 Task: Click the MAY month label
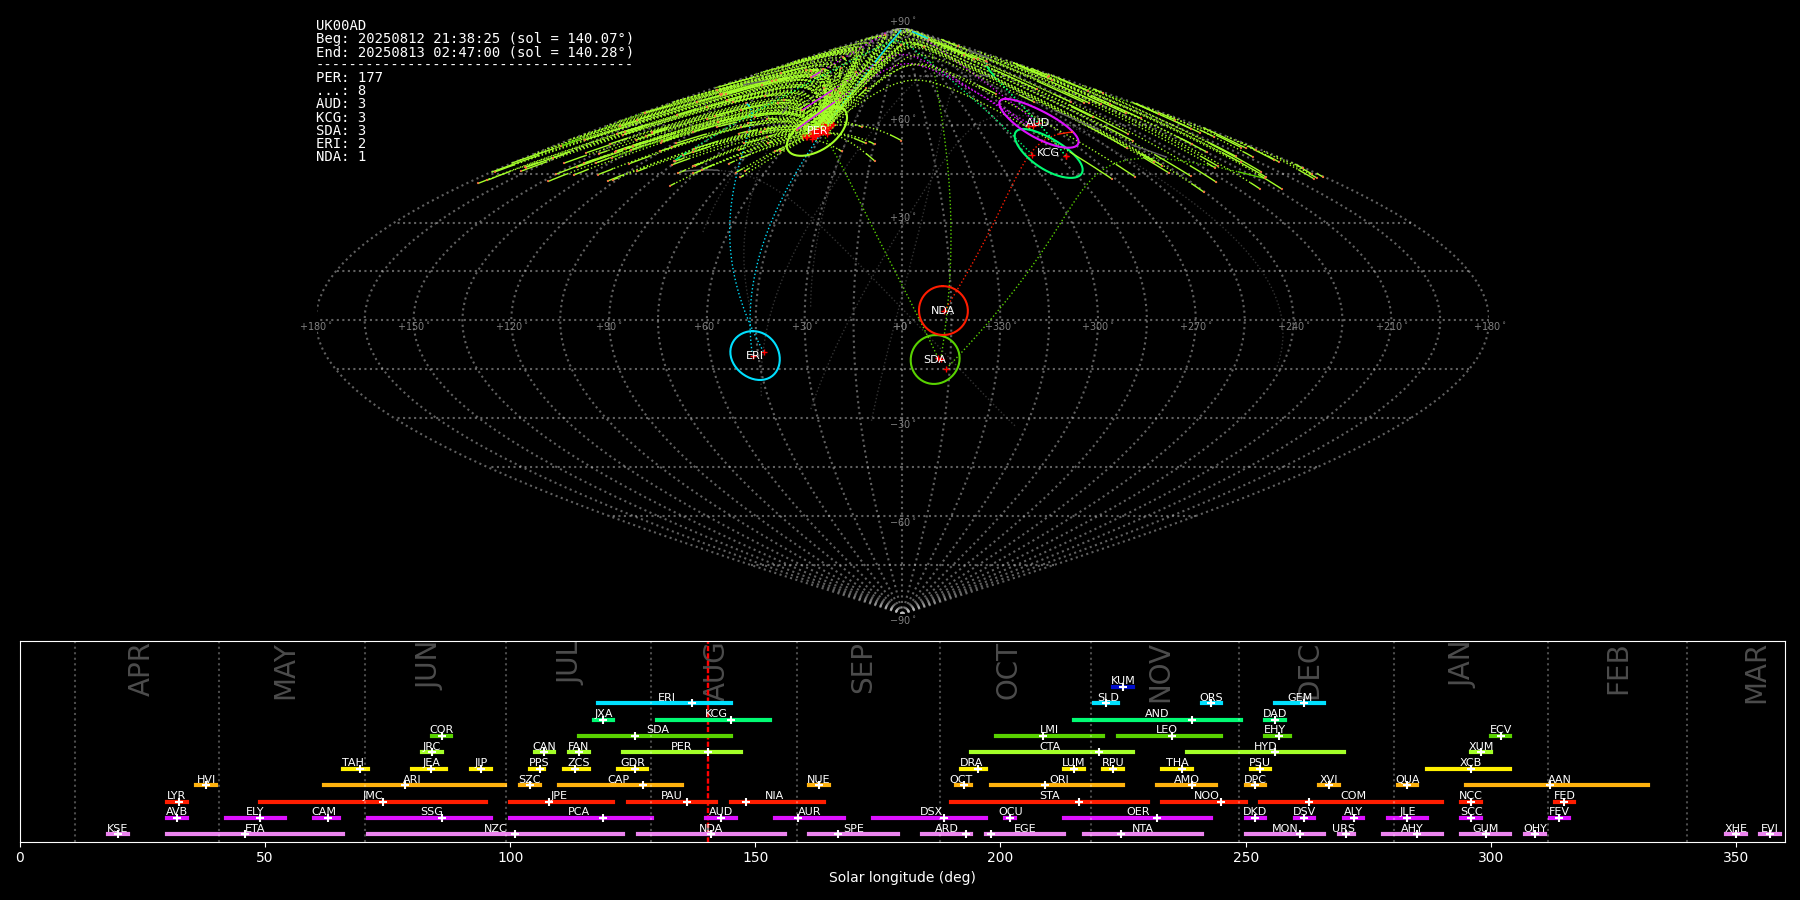coord(285,673)
